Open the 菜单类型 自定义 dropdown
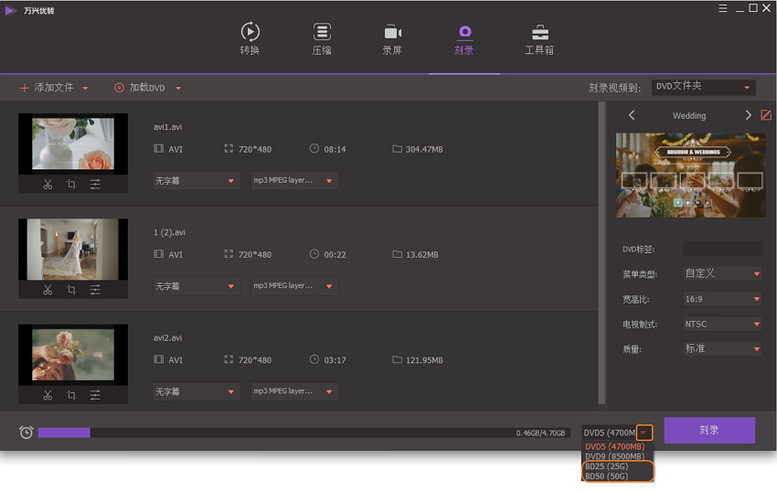The height and width of the screenshot is (491, 777). pyautogui.click(x=722, y=273)
